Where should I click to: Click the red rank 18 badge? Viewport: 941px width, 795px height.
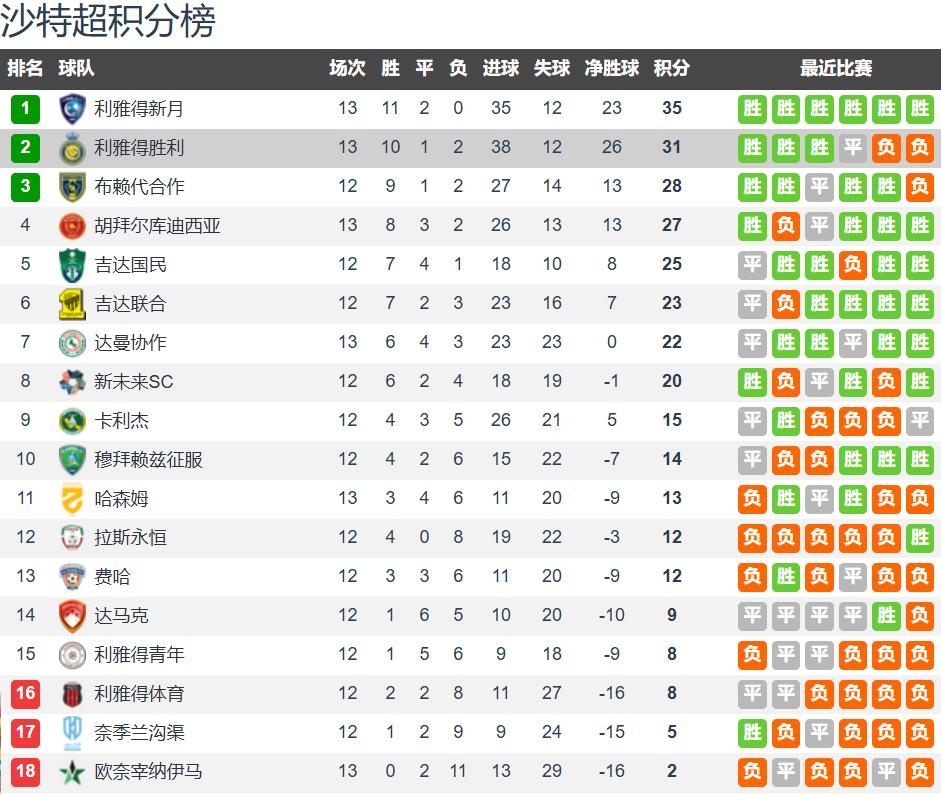click(25, 771)
